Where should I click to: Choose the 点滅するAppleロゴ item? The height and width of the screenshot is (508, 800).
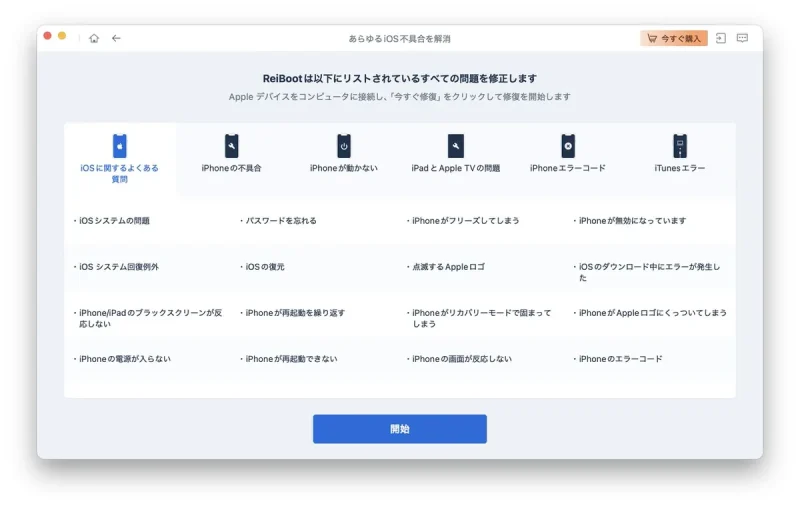coord(448,267)
